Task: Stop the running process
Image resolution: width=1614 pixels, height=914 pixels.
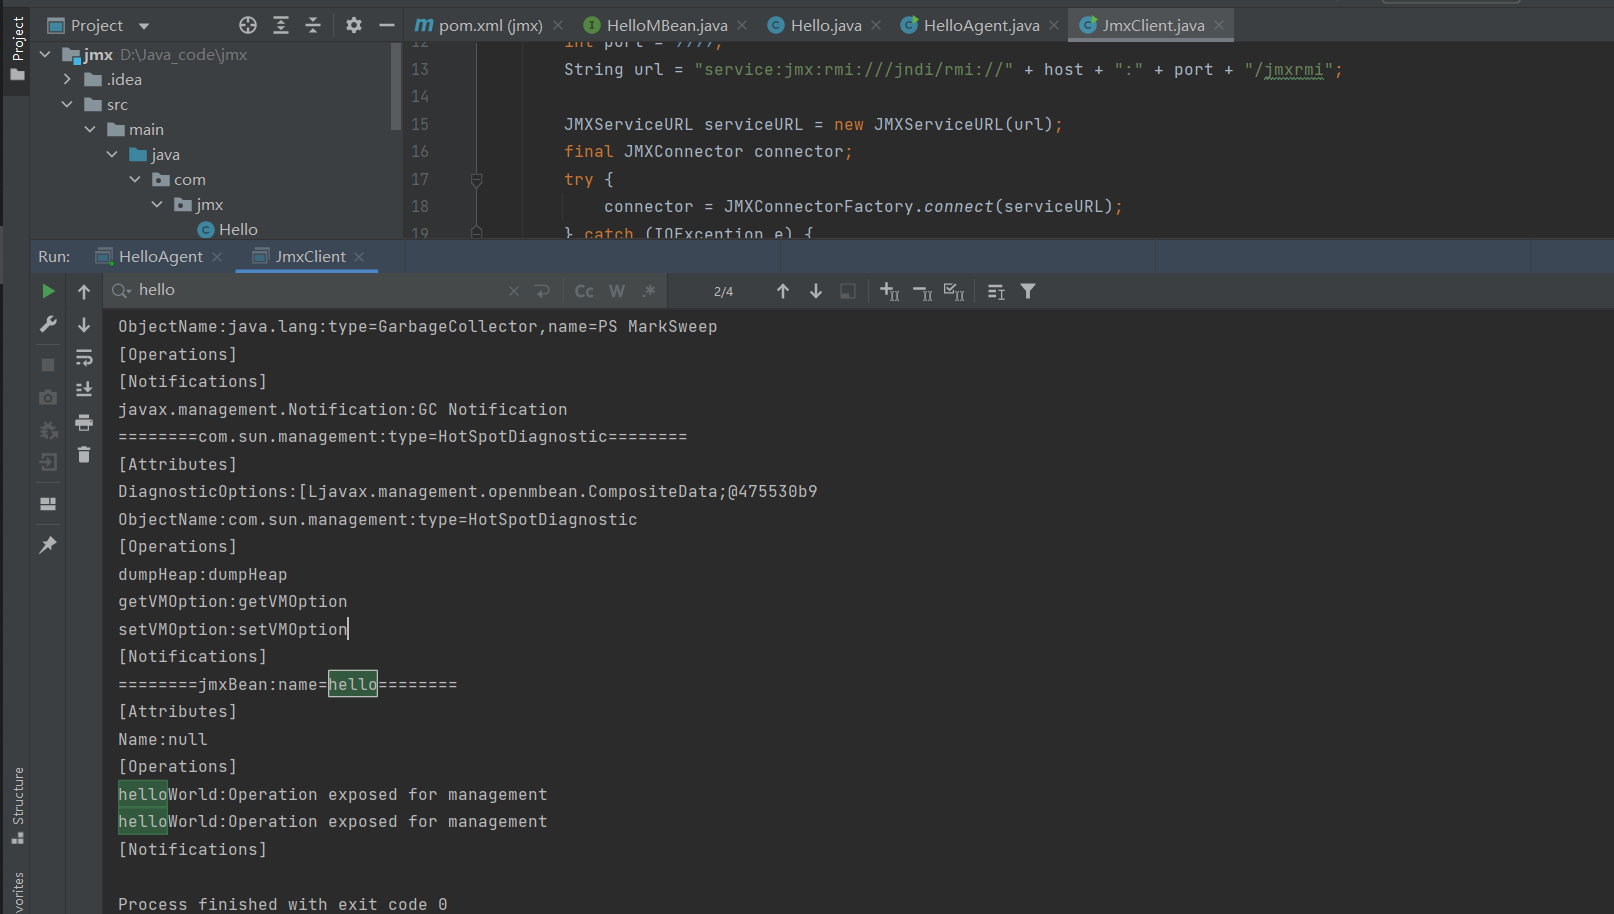Action: (x=48, y=365)
